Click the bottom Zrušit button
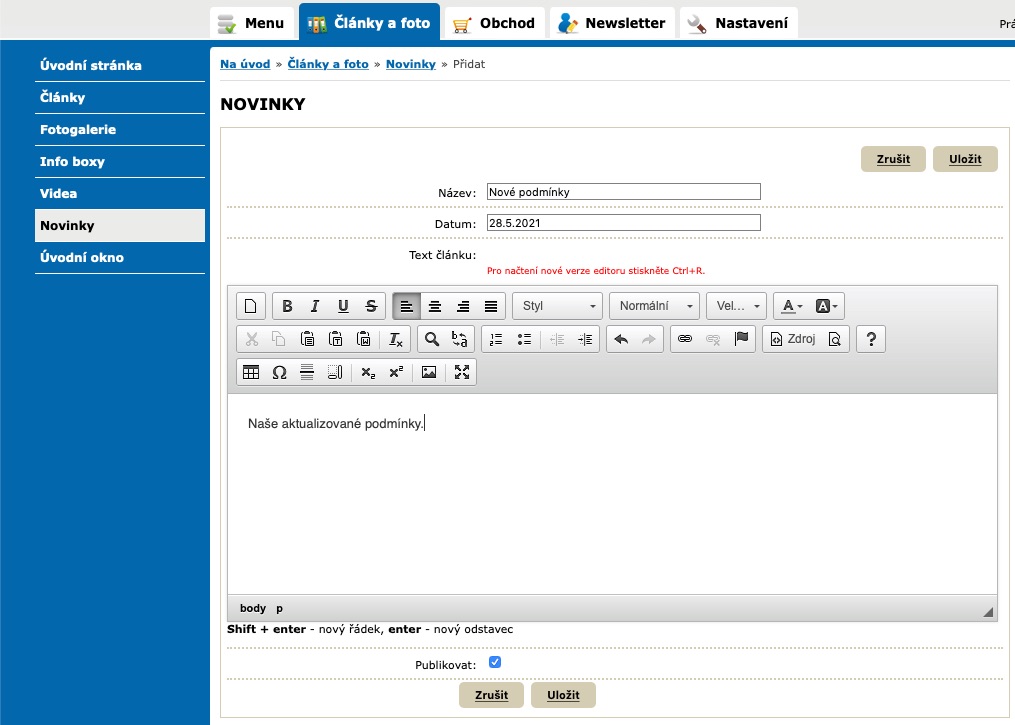Viewport: 1015px width, 725px height. point(491,695)
